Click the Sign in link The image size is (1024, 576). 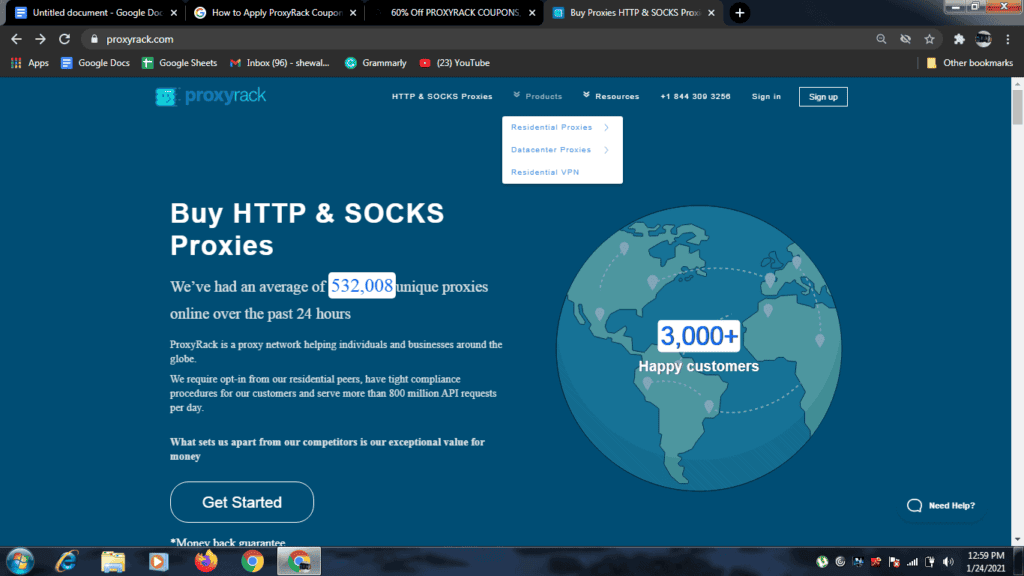click(766, 97)
